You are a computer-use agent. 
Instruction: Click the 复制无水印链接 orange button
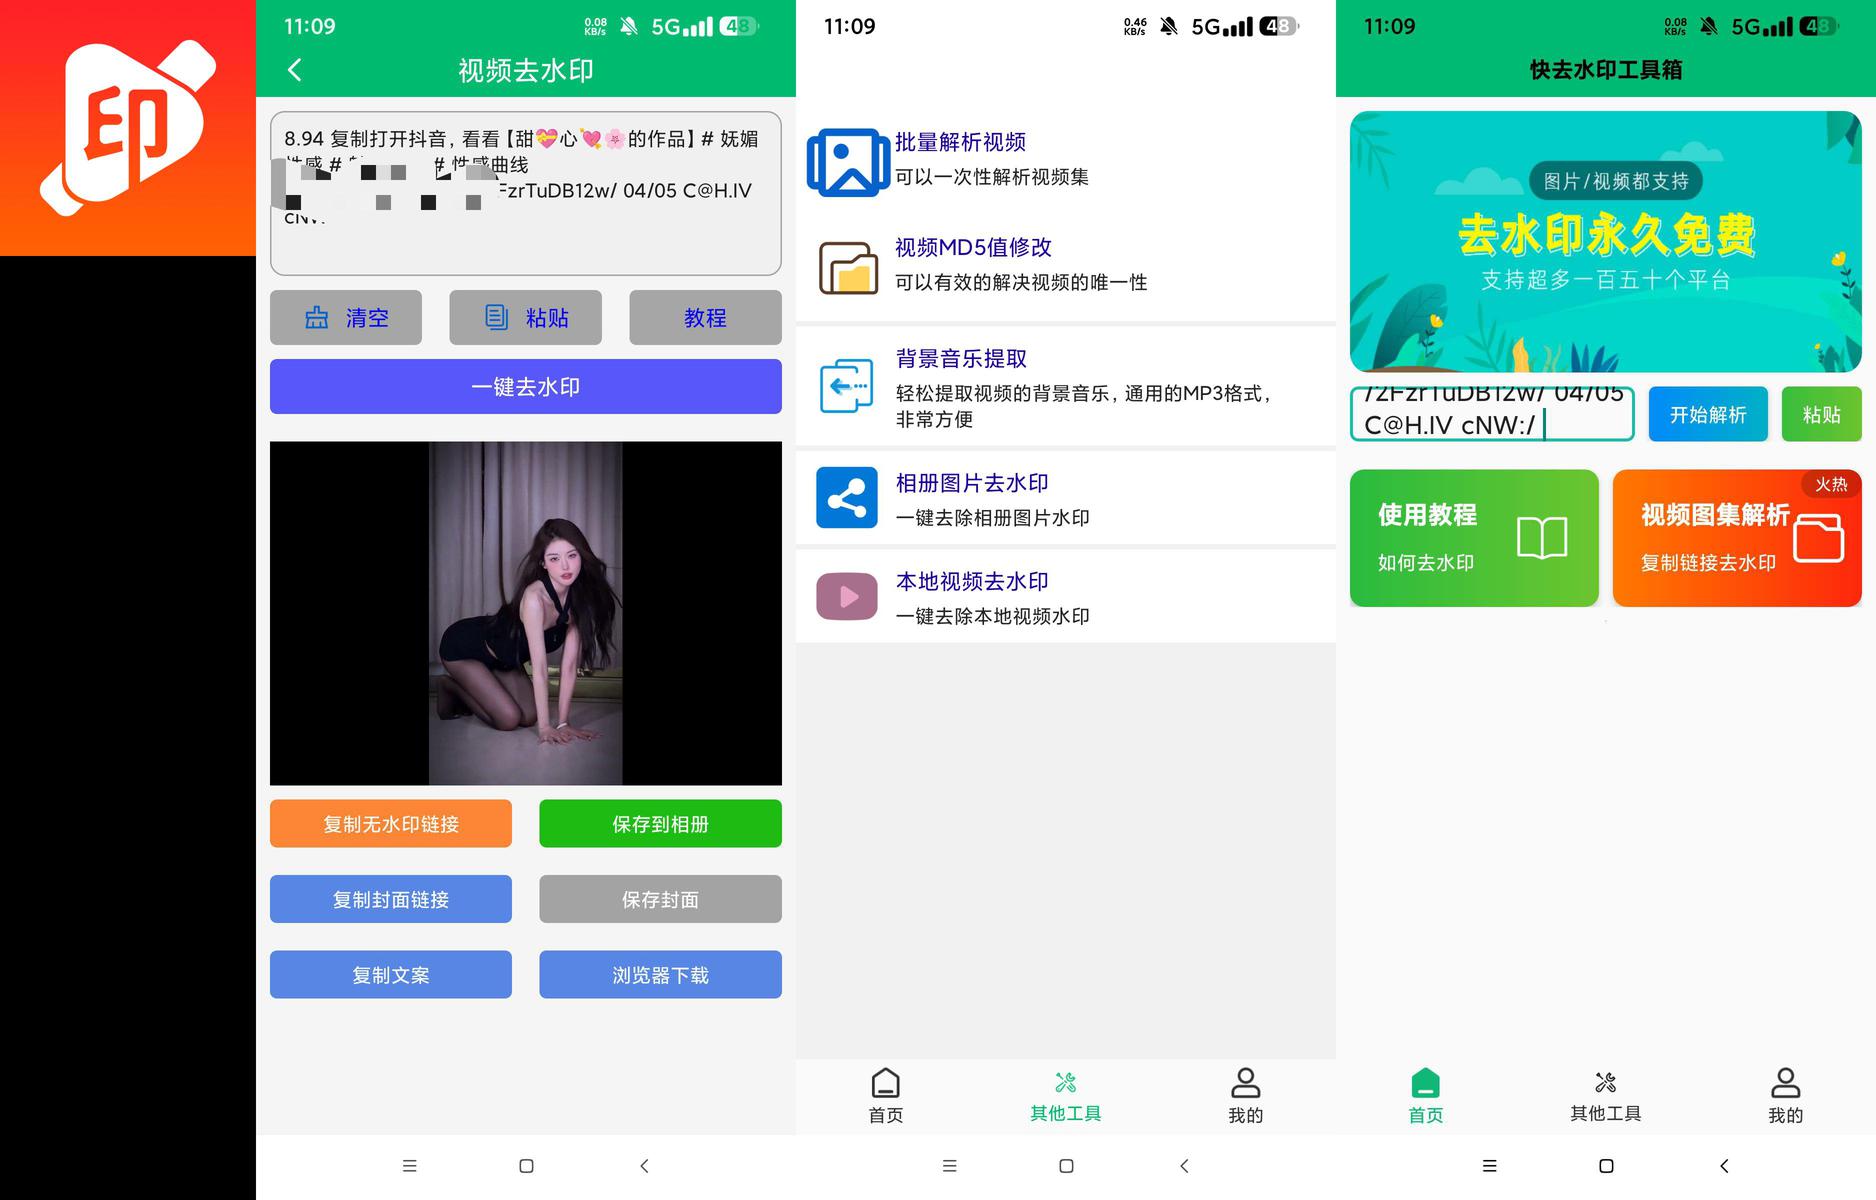tap(391, 824)
